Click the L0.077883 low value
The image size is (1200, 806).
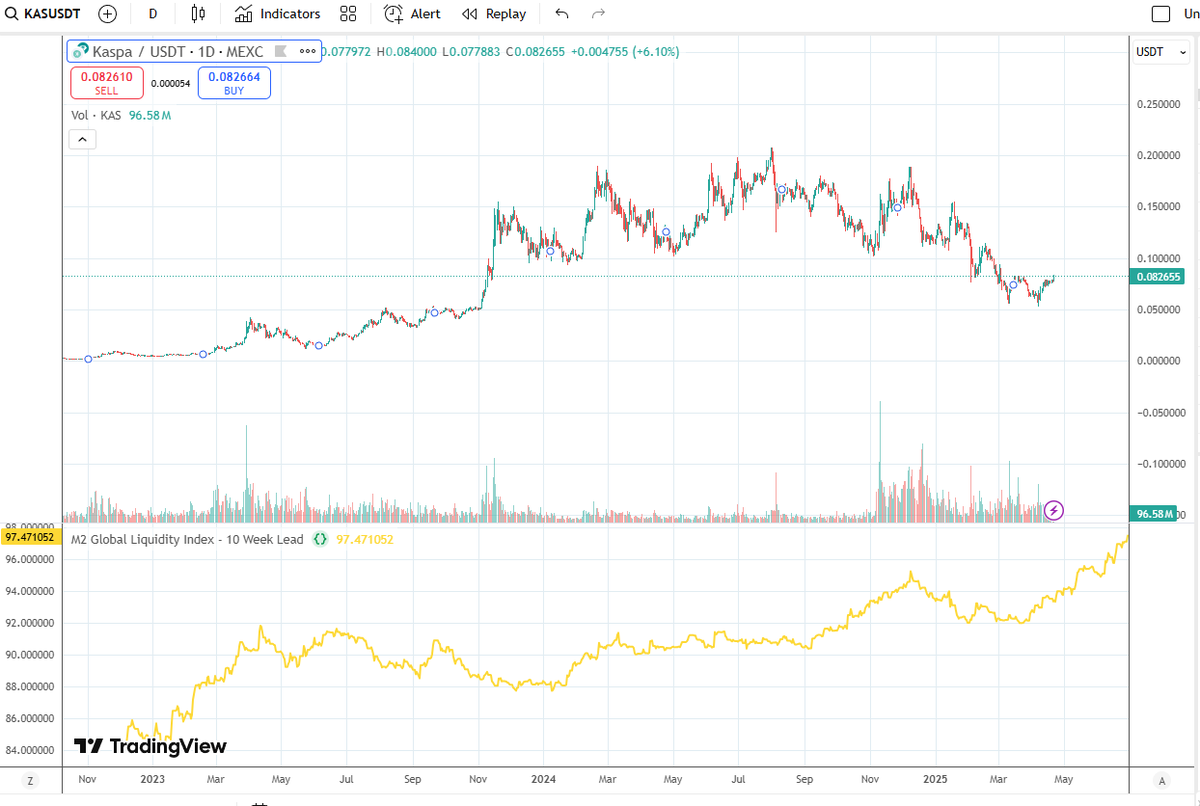pyautogui.click(x=471, y=52)
